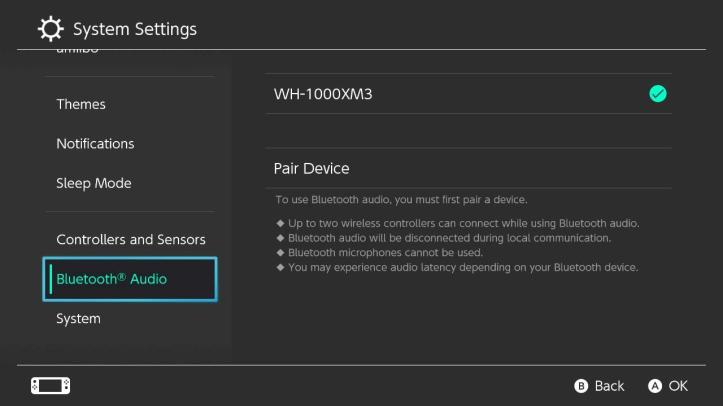Click the handheld console icon at bottom
Image resolution: width=723 pixels, height=406 pixels.
click(51, 385)
